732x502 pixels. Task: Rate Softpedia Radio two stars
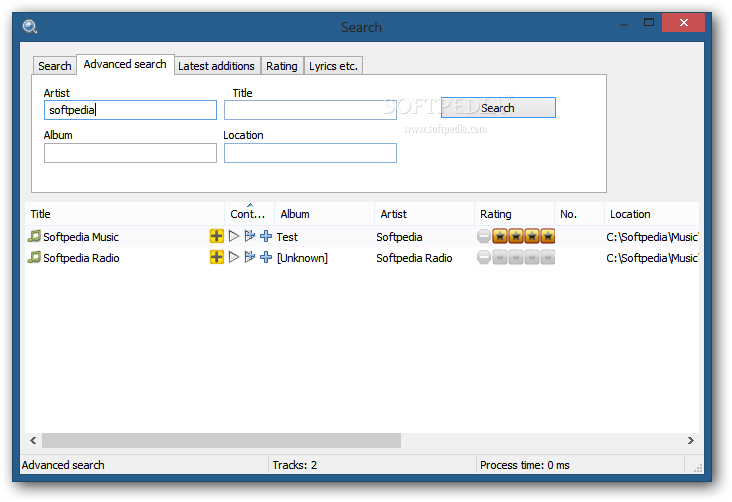click(x=516, y=257)
